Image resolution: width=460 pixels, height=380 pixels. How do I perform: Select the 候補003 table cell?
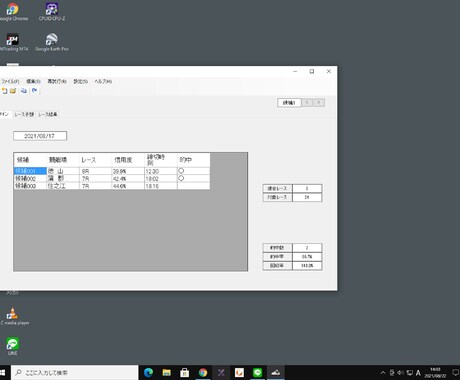30,186
